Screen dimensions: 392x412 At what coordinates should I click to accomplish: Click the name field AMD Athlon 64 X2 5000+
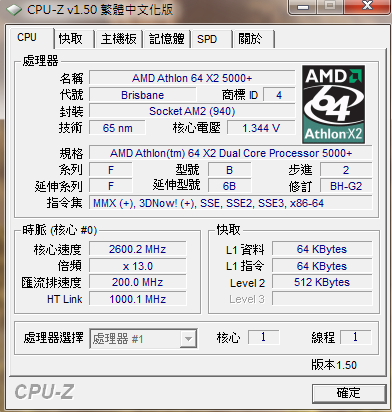pyautogui.click(x=192, y=78)
